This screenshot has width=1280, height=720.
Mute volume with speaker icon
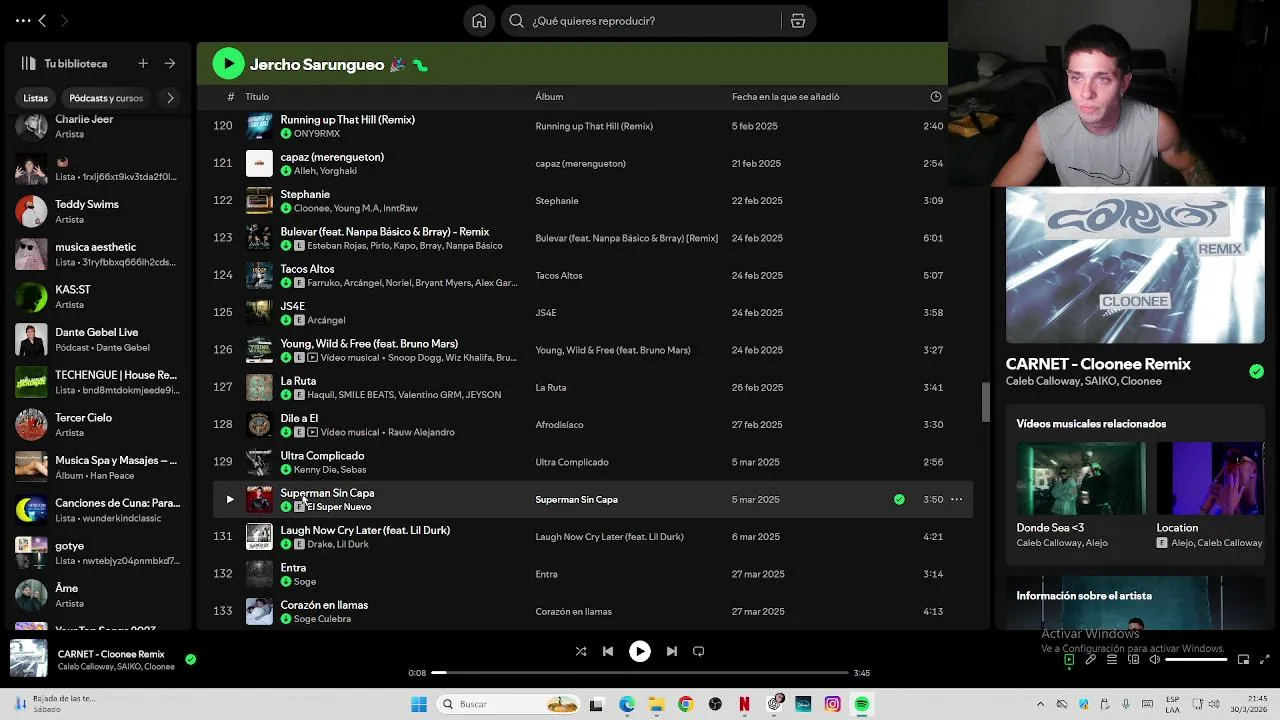click(1155, 659)
